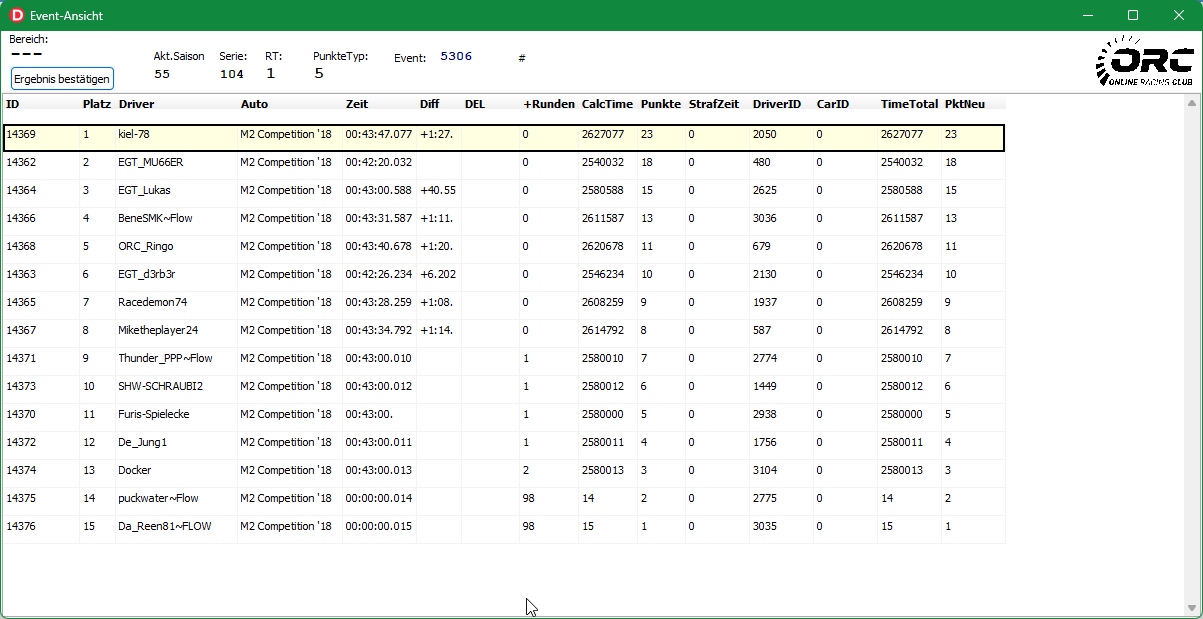
Task: Maximize the Event-Ansicht window
Action: [x=1133, y=16]
